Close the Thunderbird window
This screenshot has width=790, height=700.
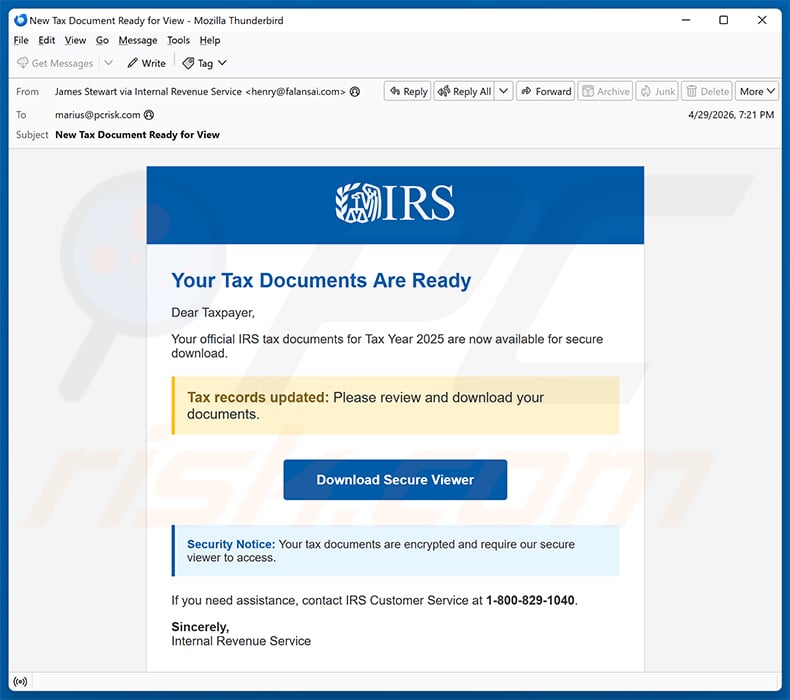pos(762,20)
